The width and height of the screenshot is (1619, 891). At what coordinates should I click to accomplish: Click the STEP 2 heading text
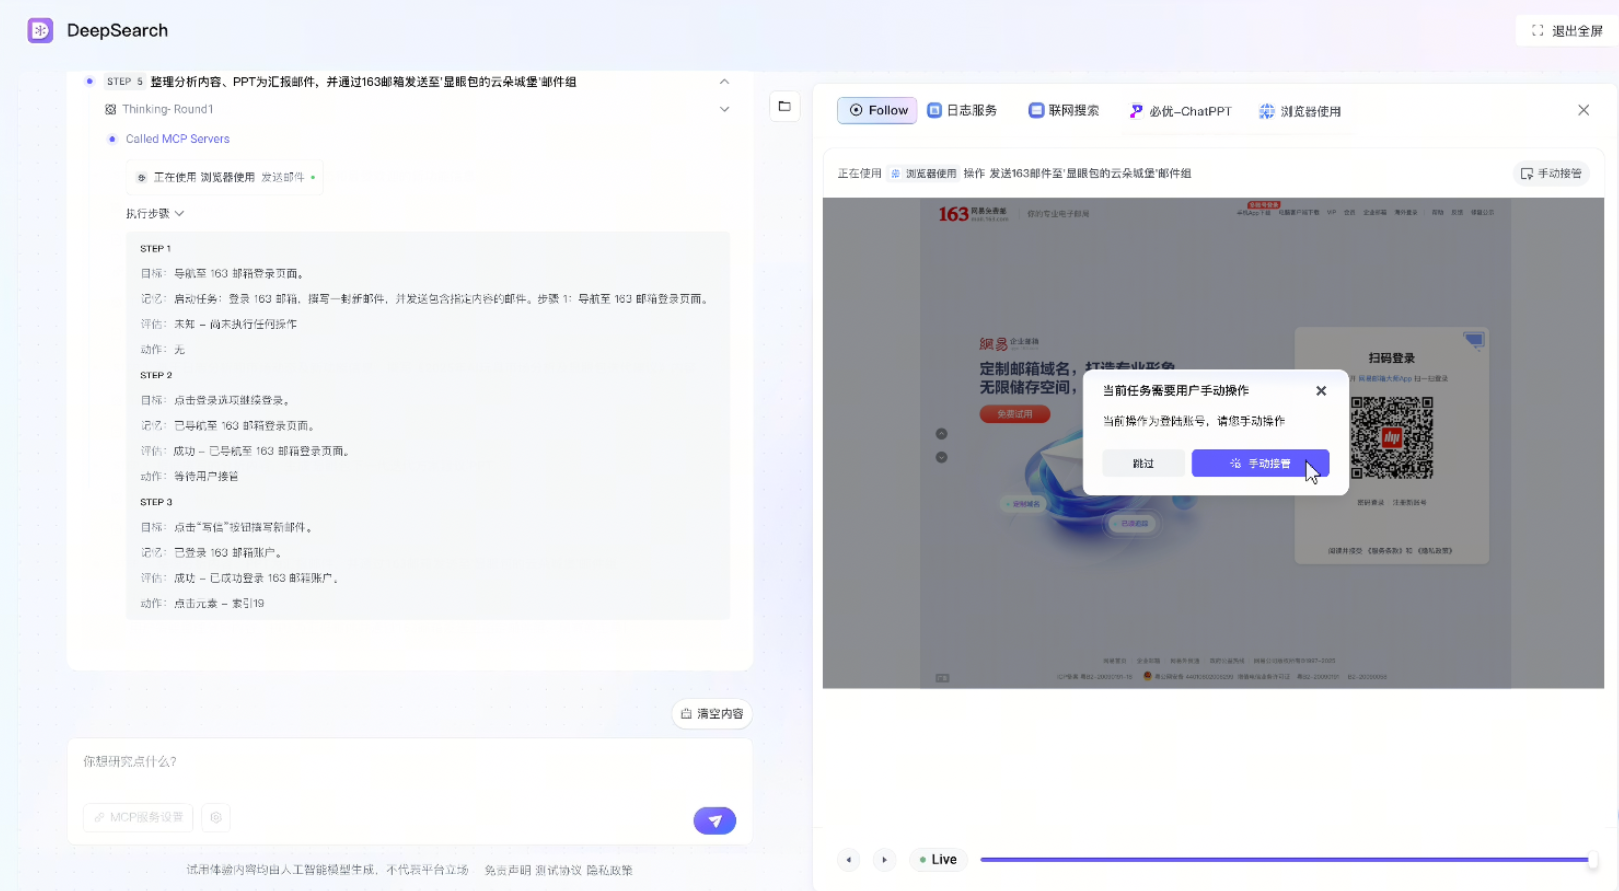pyautogui.click(x=156, y=375)
